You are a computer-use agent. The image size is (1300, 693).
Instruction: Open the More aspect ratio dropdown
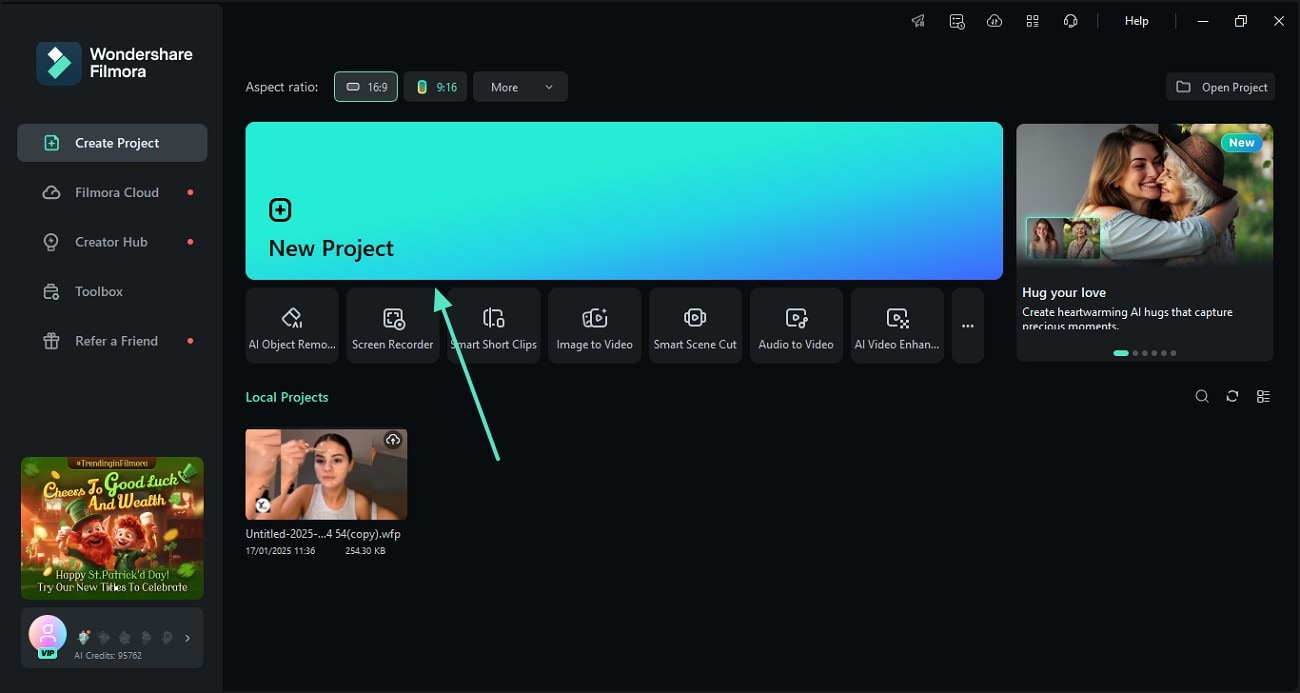tap(520, 87)
